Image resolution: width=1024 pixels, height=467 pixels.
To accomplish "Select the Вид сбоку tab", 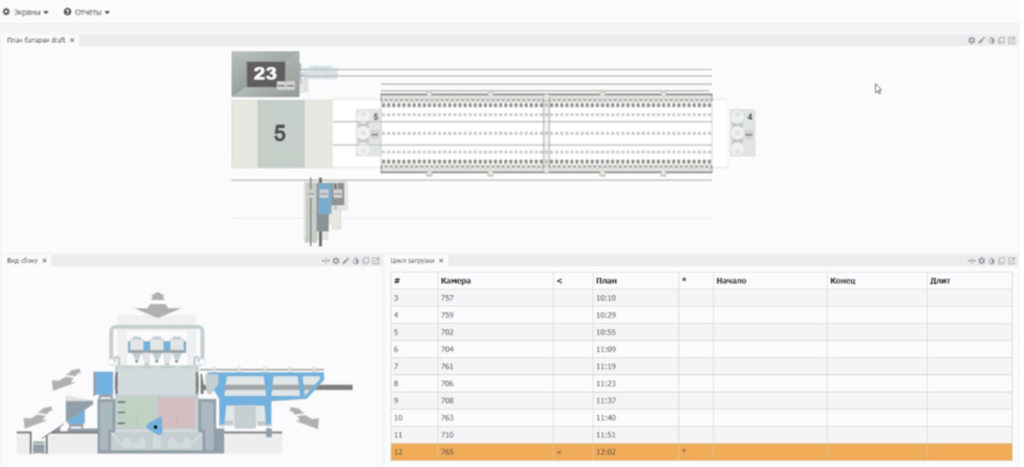I will (22, 261).
